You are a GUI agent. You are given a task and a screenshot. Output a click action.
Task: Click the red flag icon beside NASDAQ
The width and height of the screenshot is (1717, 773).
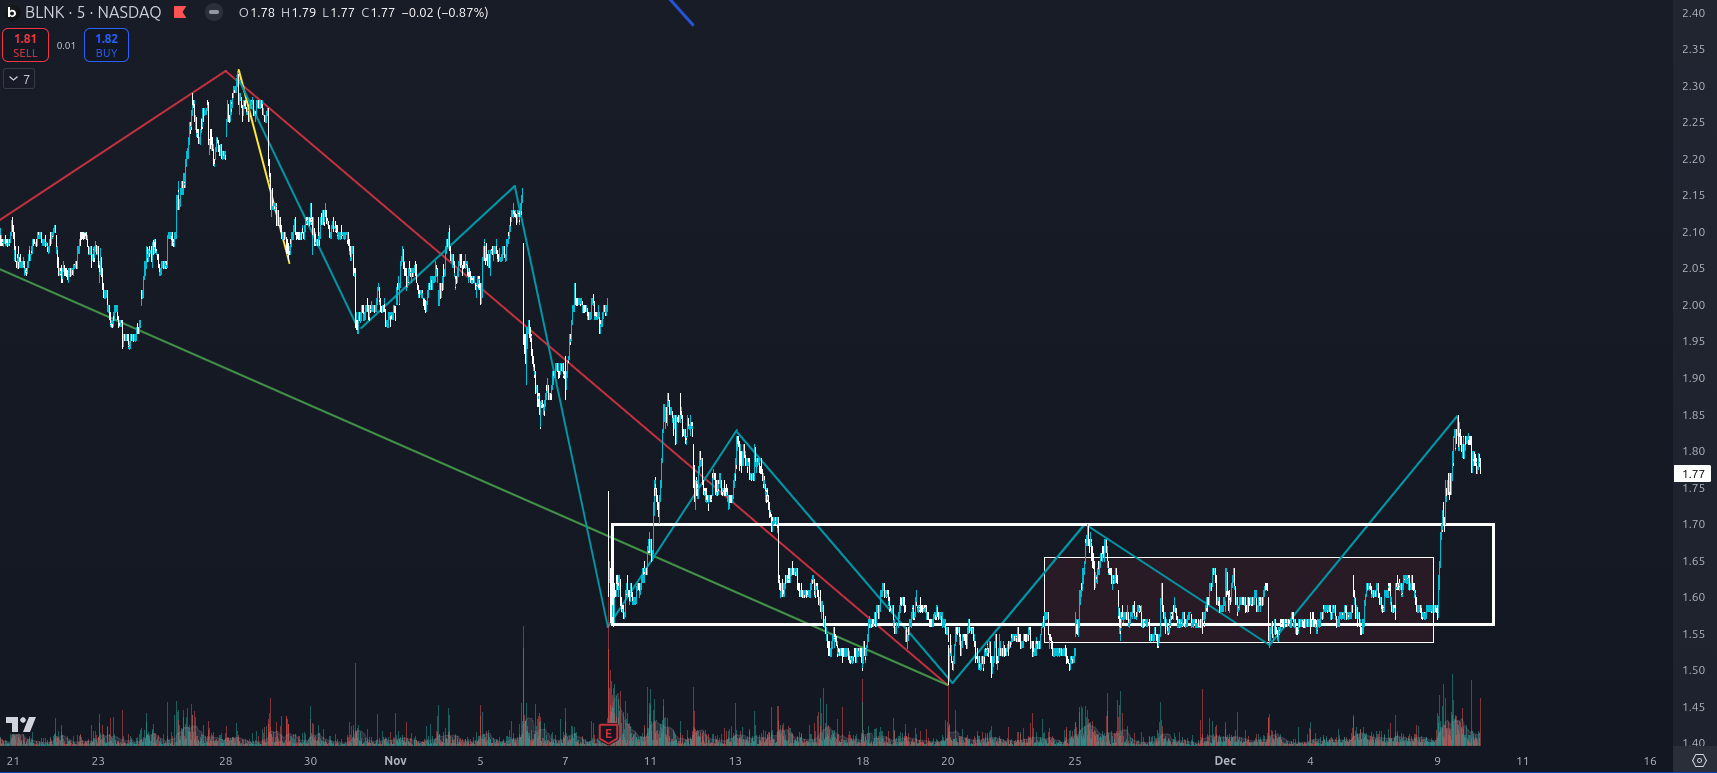click(180, 13)
